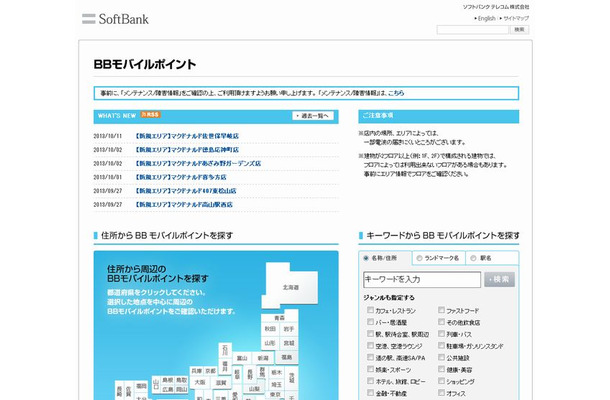Check the 公共施設 genre box
Screen dimensions: 610x400
pyautogui.click(x=441, y=357)
